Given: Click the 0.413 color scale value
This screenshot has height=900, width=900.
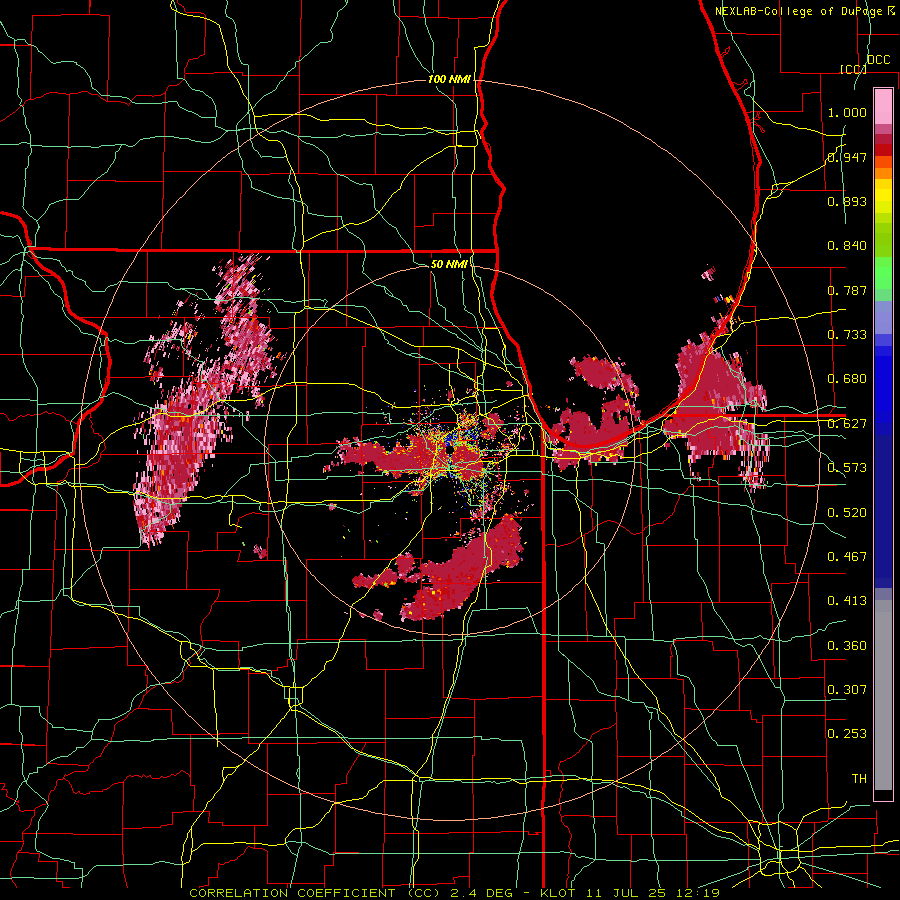Looking at the screenshot, I should click(847, 601).
